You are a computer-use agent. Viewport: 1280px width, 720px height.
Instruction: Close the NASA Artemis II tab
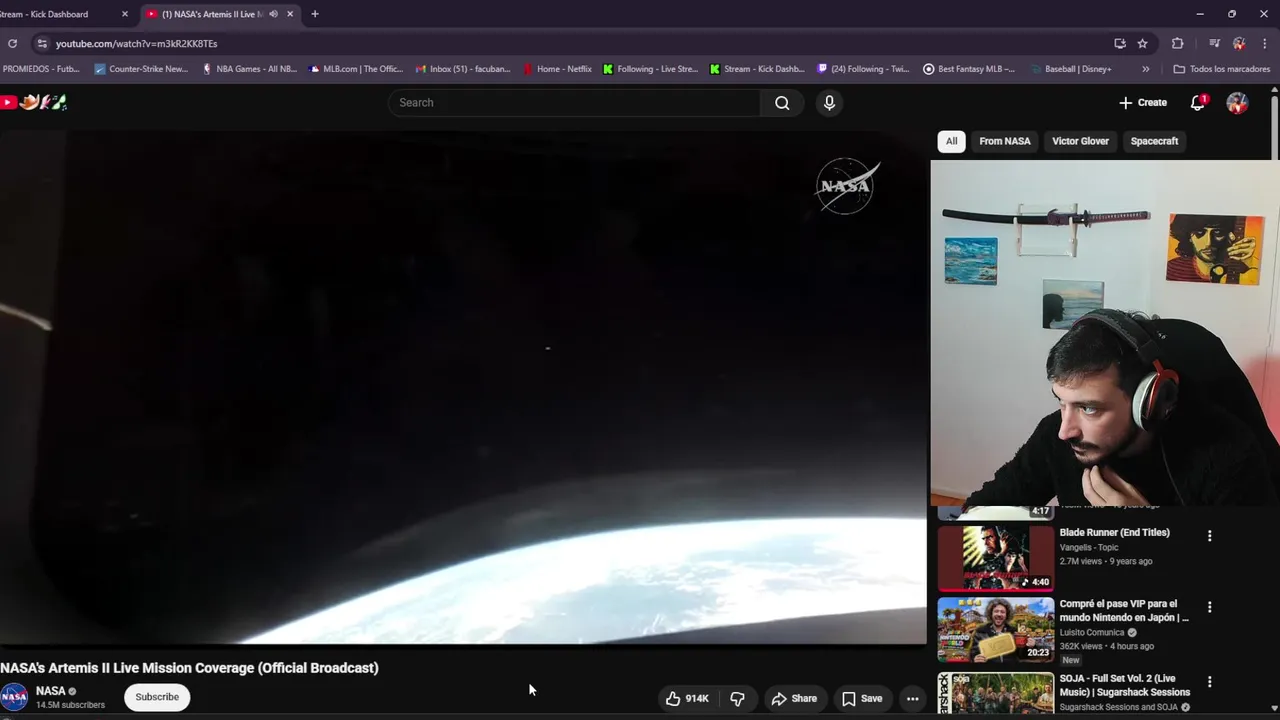pos(290,14)
